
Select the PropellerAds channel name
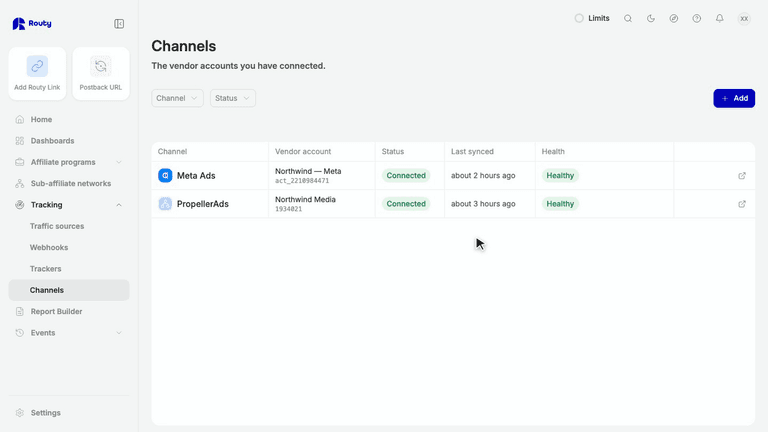coord(203,204)
